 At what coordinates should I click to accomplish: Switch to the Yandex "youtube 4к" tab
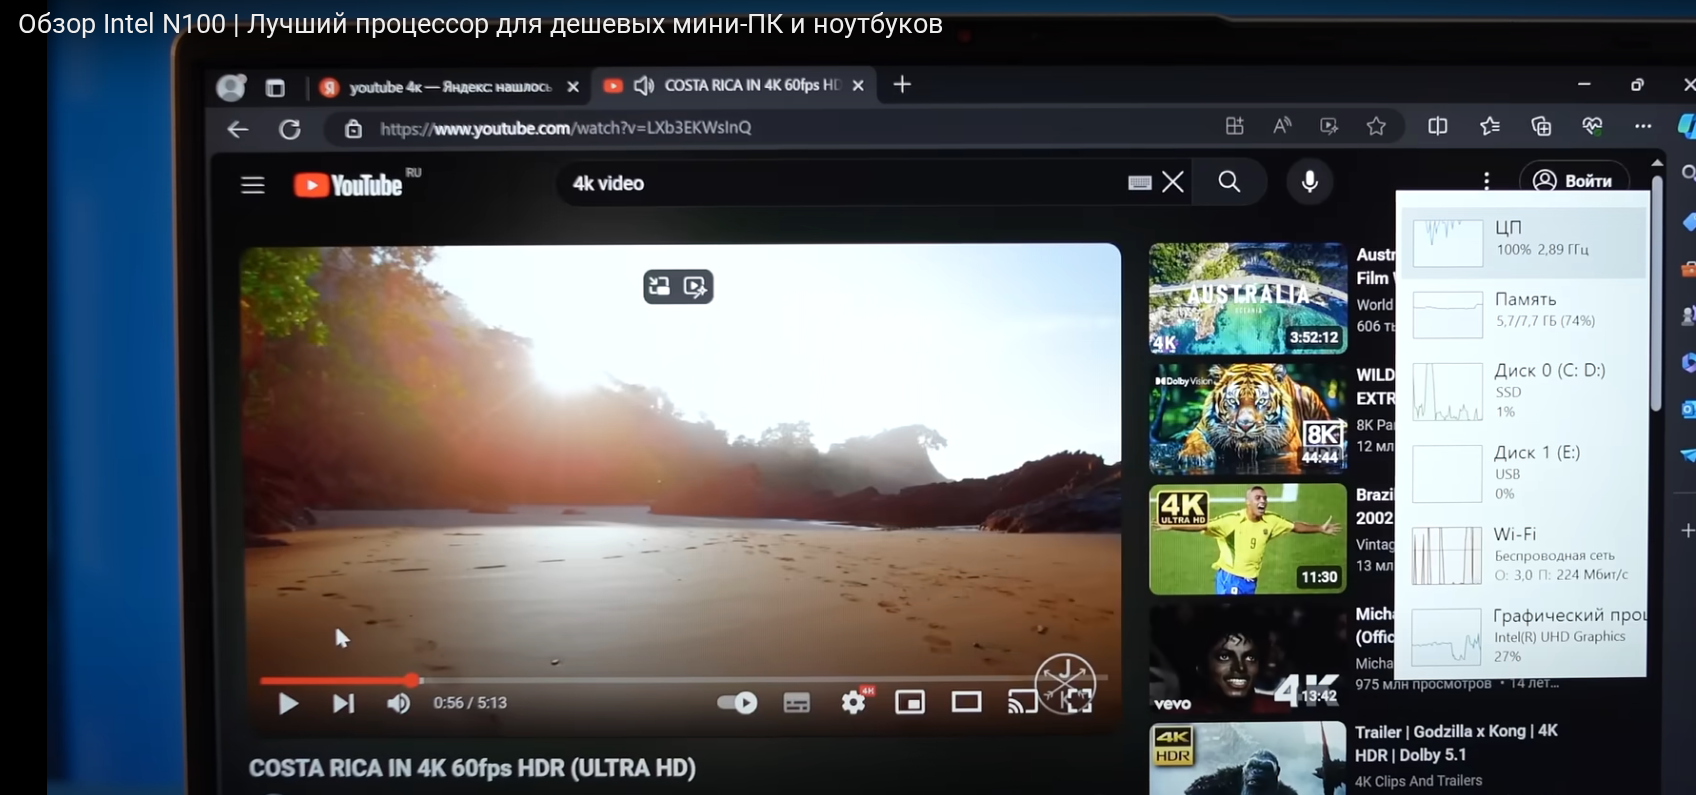point(448,87)
